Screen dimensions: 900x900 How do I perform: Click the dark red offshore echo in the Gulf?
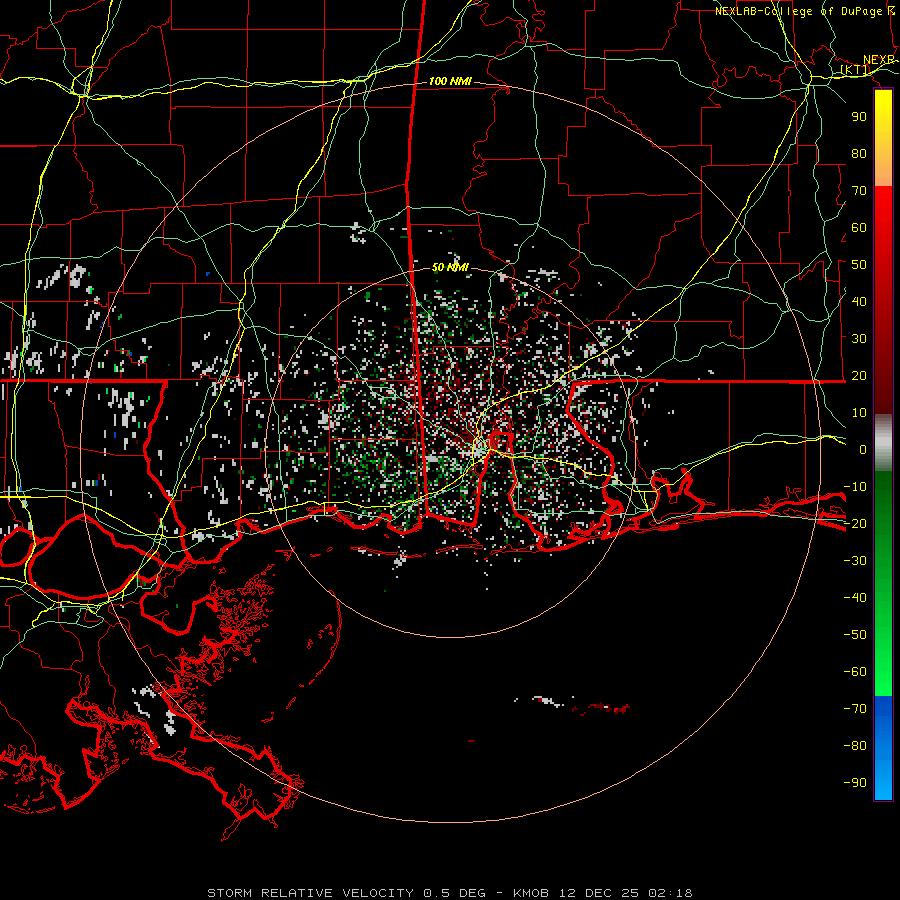(x=603, y=708)
